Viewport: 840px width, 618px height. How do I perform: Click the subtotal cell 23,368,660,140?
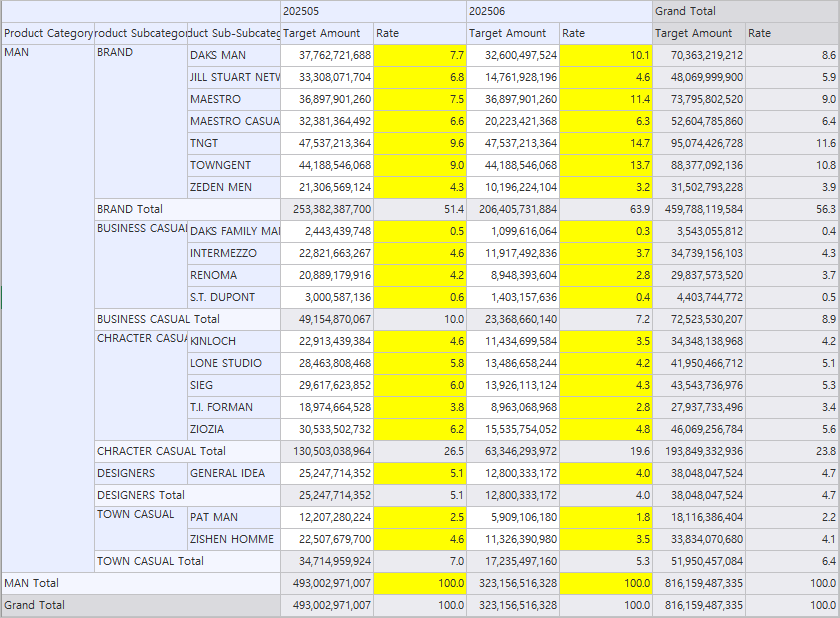click(513, 319)
